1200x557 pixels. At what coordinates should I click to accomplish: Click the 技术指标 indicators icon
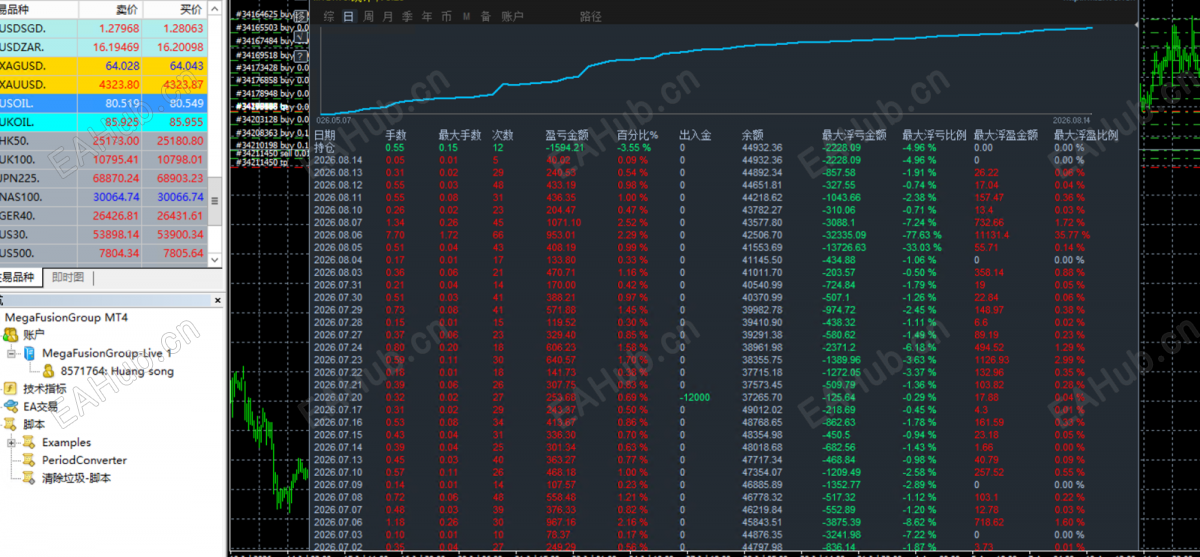point(11,388)
